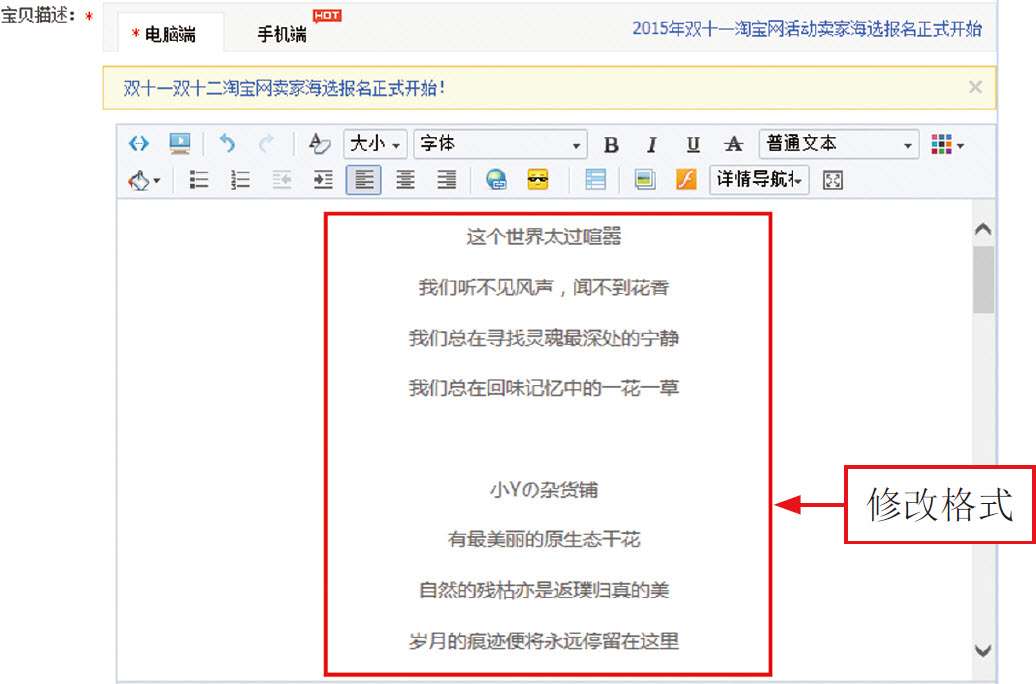Viewport: 1036px width, 684px height.
Task: Close the yellow notice banner
Action: [x=975, y=87]
